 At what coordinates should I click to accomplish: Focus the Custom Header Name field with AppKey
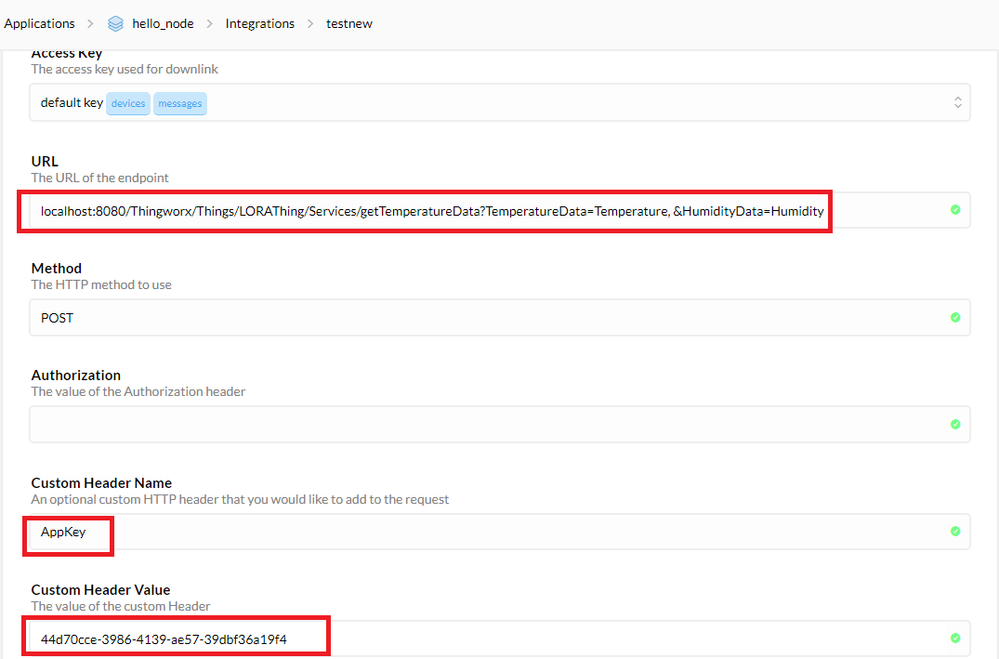500,532
